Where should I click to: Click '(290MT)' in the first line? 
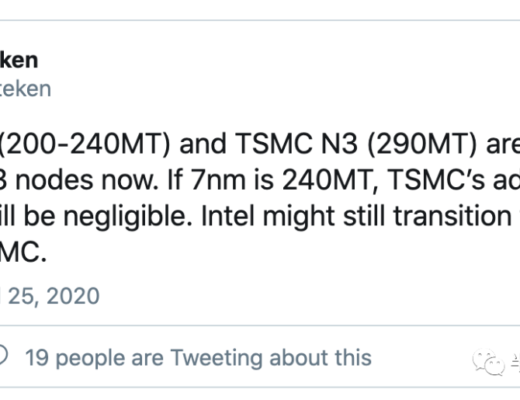point(422,144)
